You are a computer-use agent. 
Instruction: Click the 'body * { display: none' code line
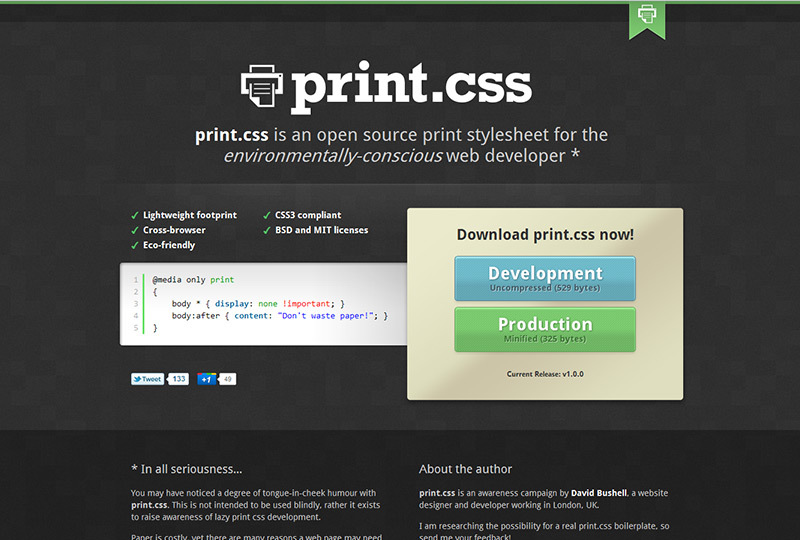click(x=258, y=304)
